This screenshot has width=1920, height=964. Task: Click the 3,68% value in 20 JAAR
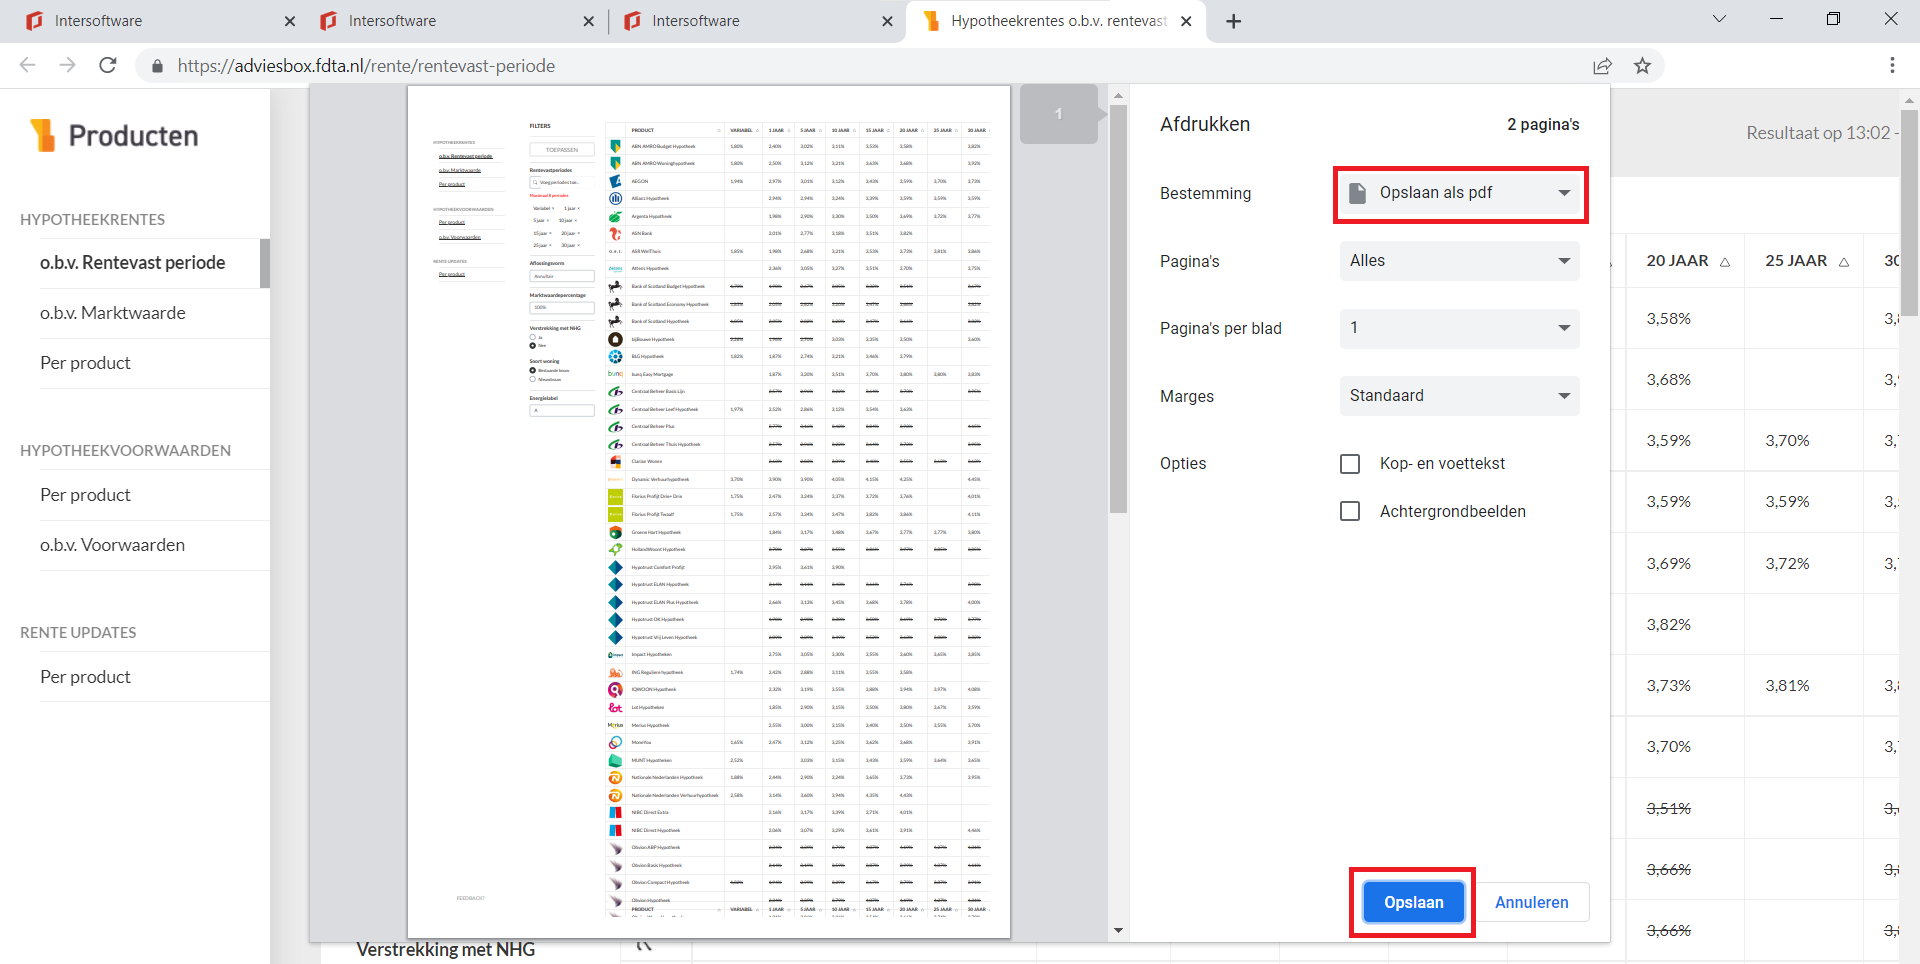1669,380
